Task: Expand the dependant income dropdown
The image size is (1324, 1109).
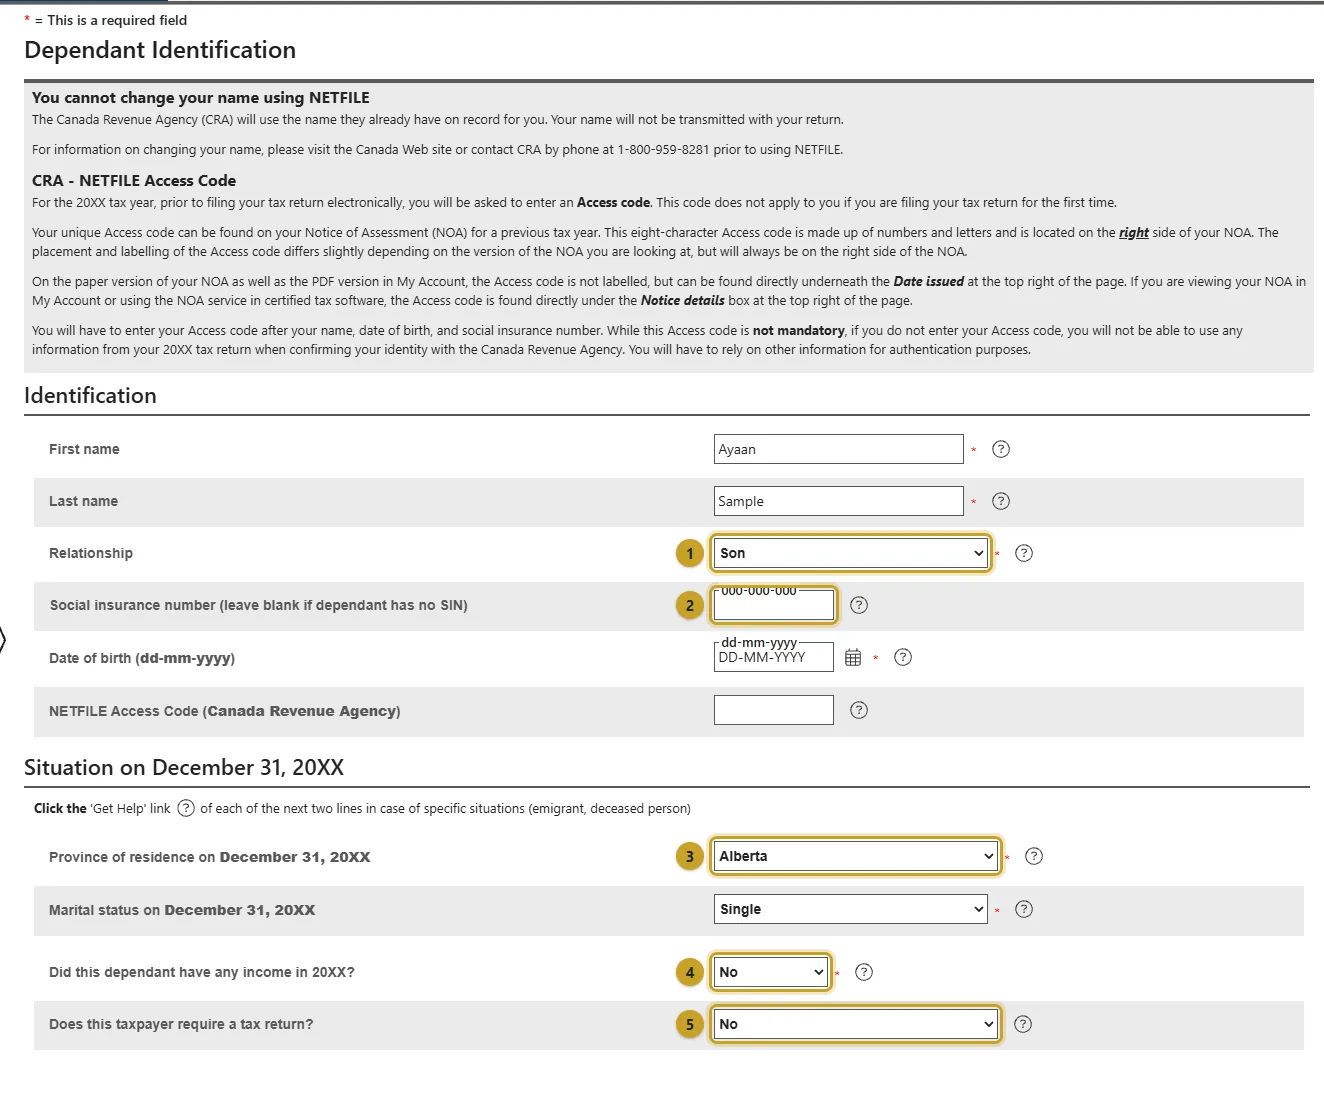Action: pos(771,972)
